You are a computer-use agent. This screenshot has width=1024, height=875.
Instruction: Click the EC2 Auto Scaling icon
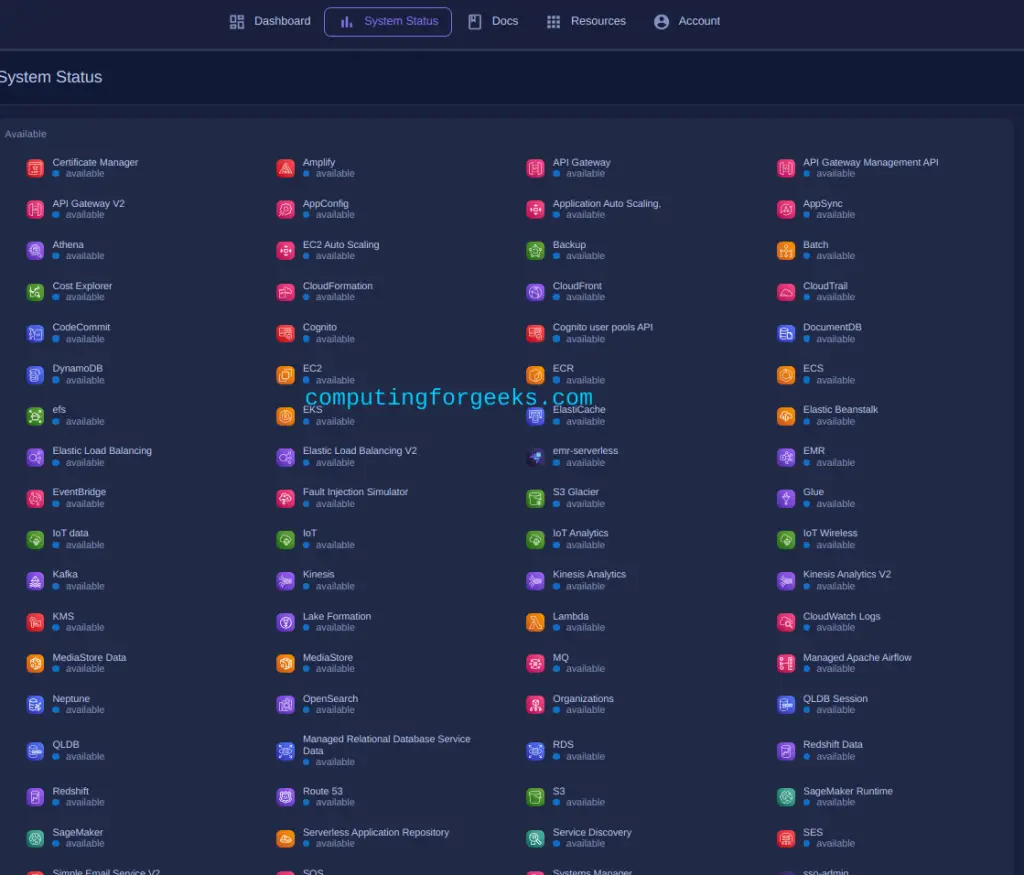point(285,251)
